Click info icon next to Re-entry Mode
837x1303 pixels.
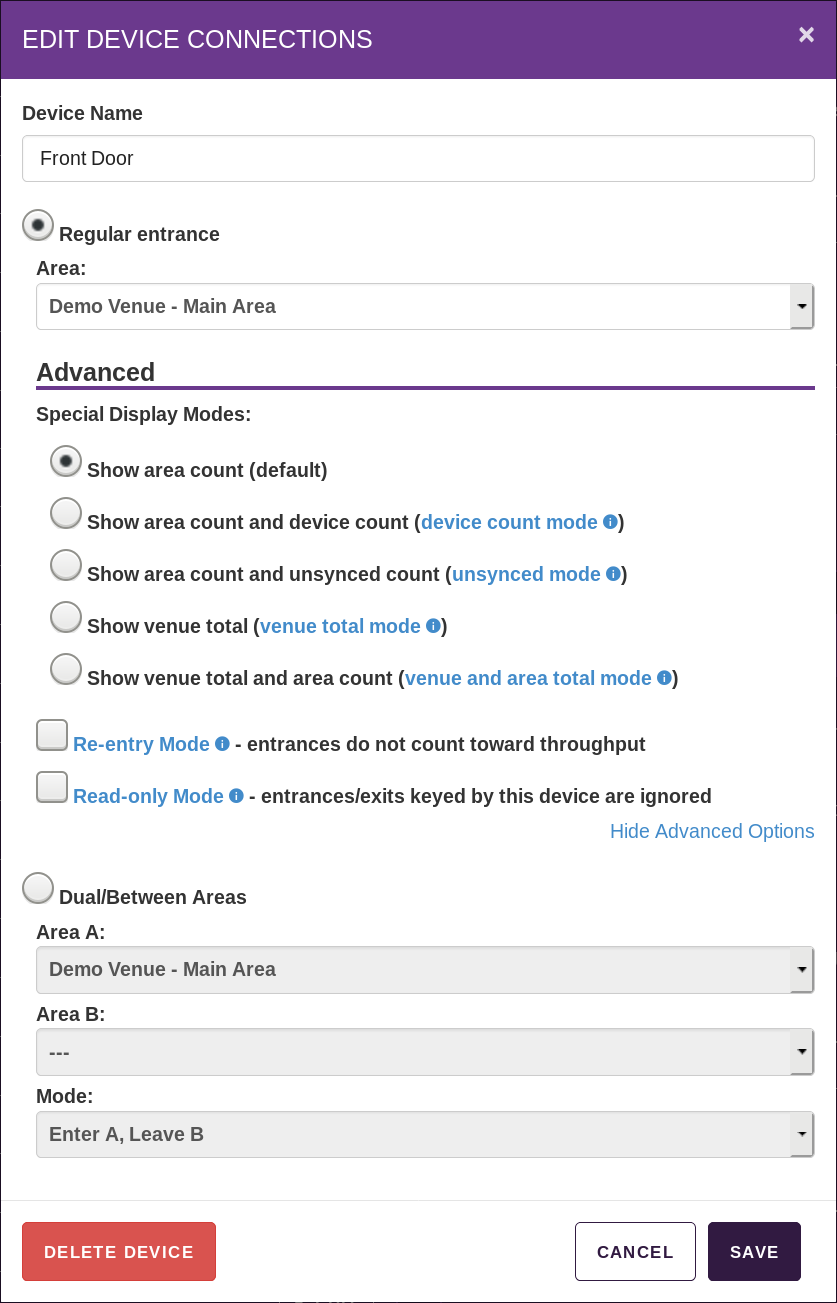[x=222, y=744]
